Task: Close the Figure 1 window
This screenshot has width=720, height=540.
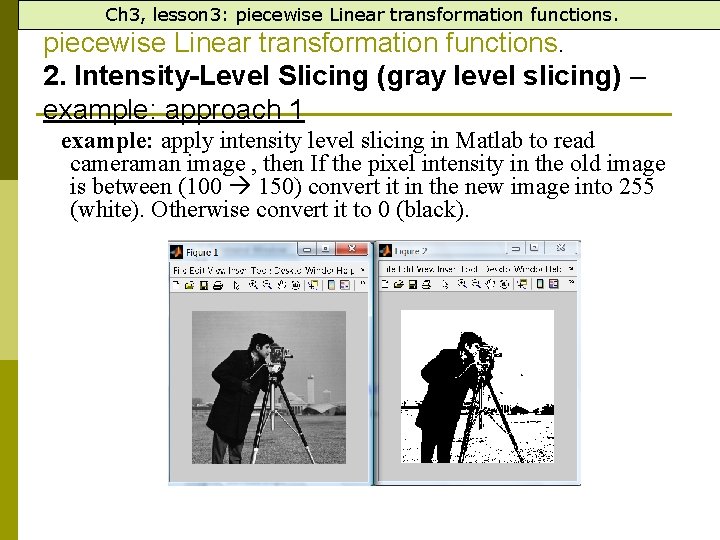Action: [352, 249]
